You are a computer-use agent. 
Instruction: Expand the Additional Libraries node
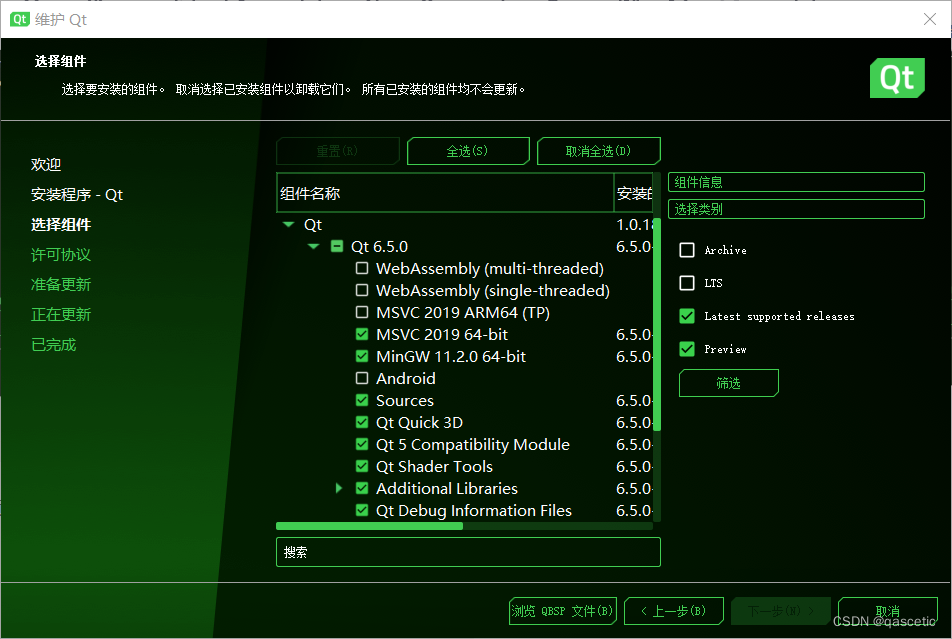[x=338, y=488]
